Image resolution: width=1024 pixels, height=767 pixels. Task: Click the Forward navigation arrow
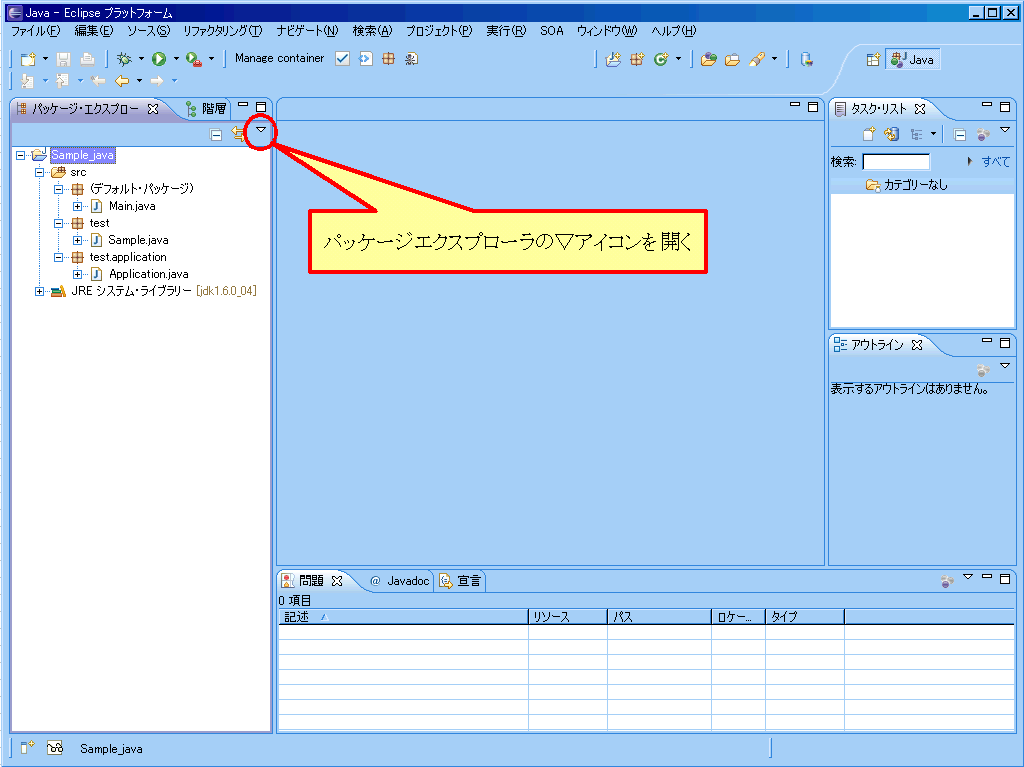[x=157, y=80]
